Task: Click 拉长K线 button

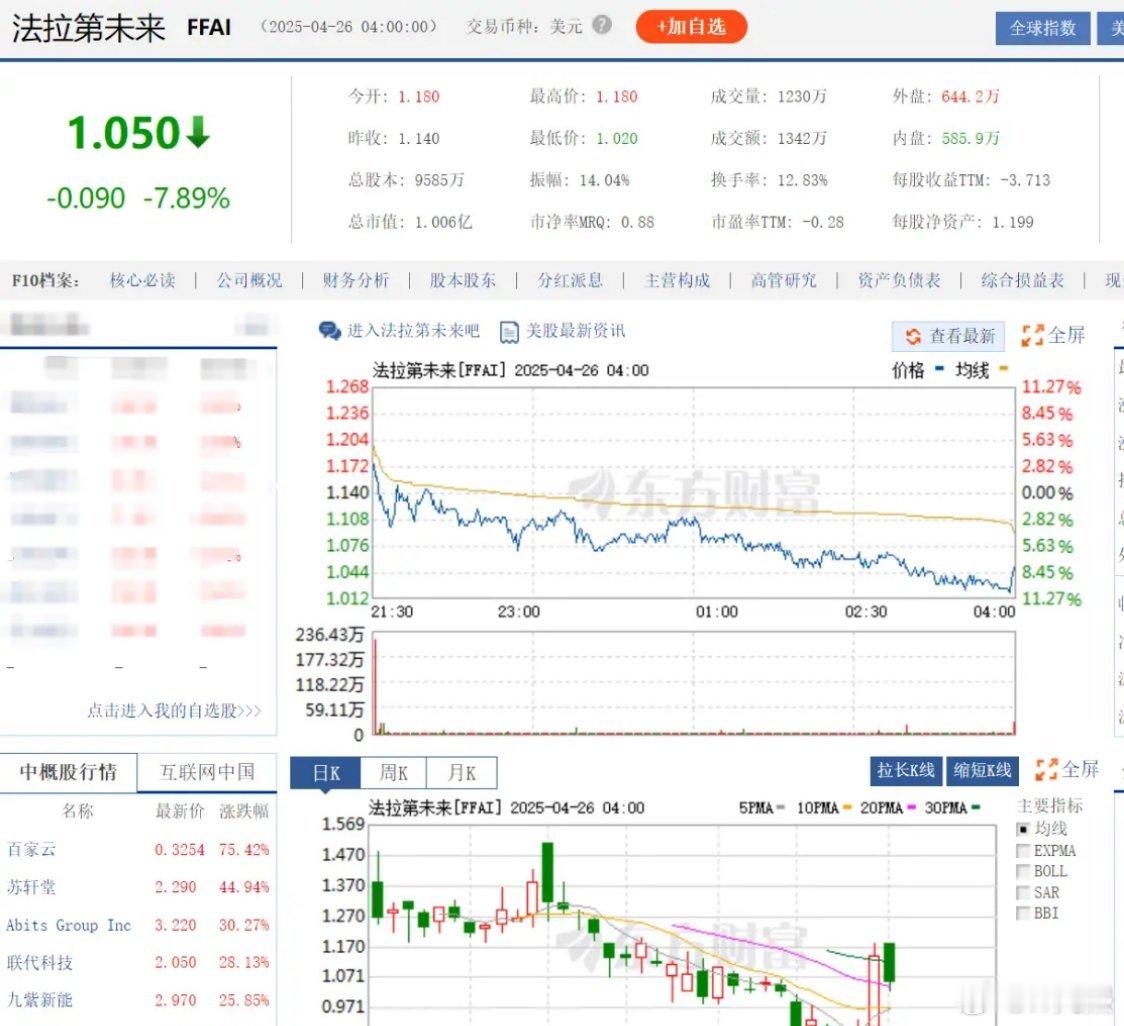Action: (906, 770)
